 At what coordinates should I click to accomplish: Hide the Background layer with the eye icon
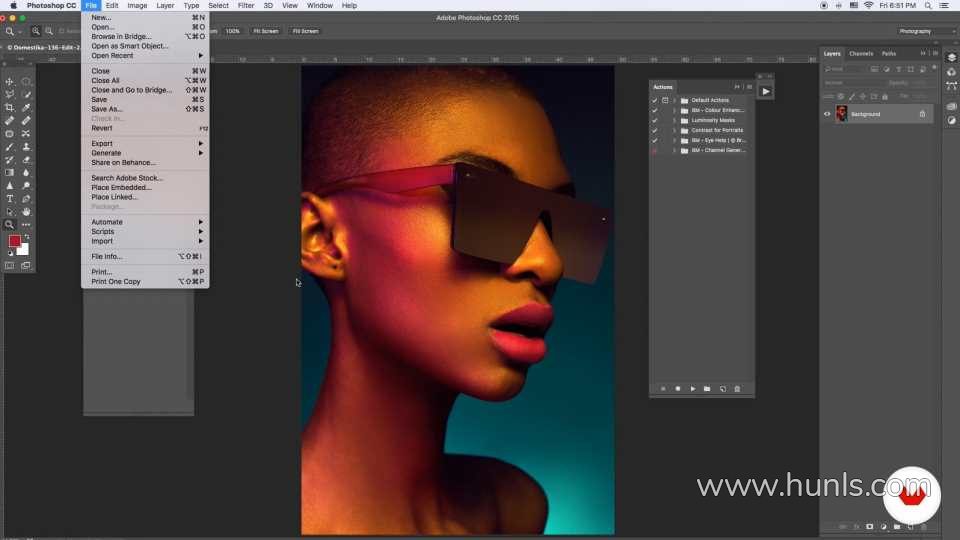827,114
